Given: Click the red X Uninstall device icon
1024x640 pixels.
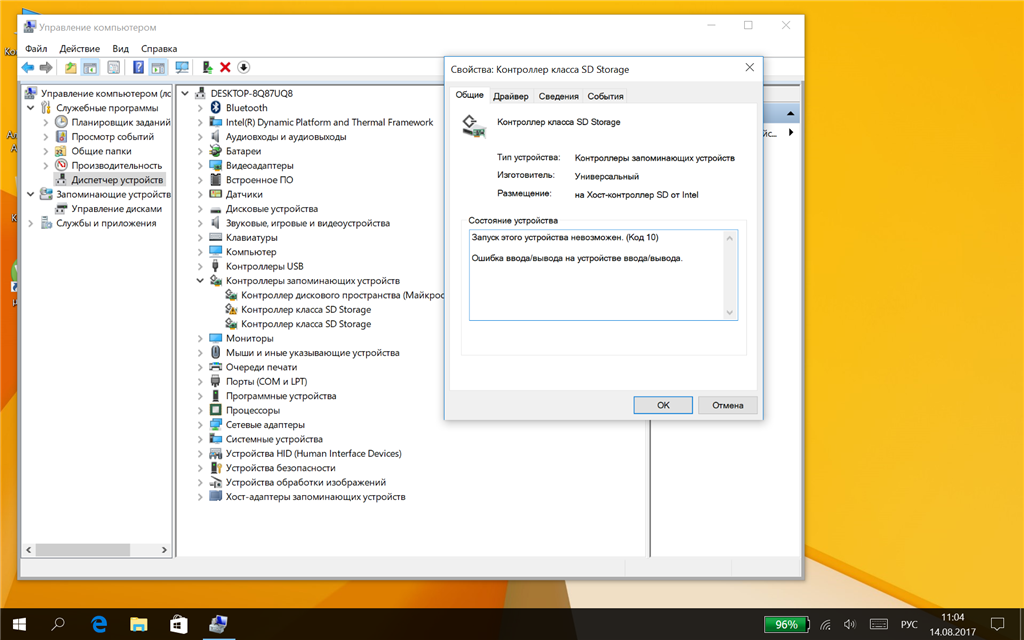Looking at the screenshot, I should pos(225,67).
